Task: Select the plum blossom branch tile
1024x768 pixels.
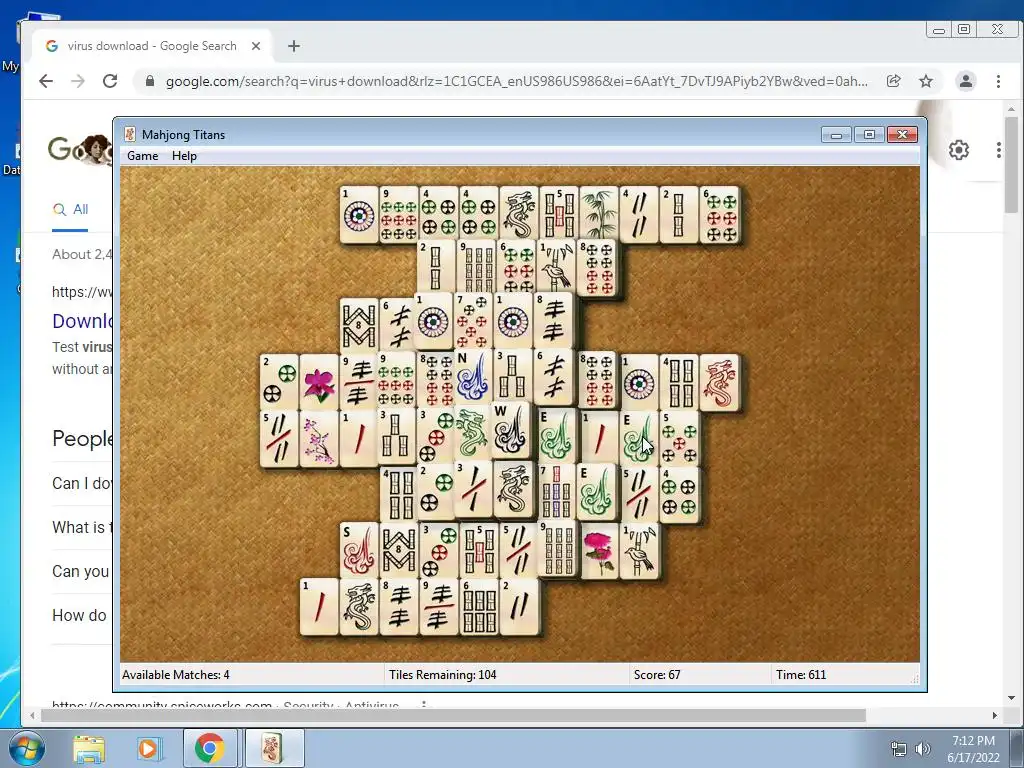Action: coord(319,438)
